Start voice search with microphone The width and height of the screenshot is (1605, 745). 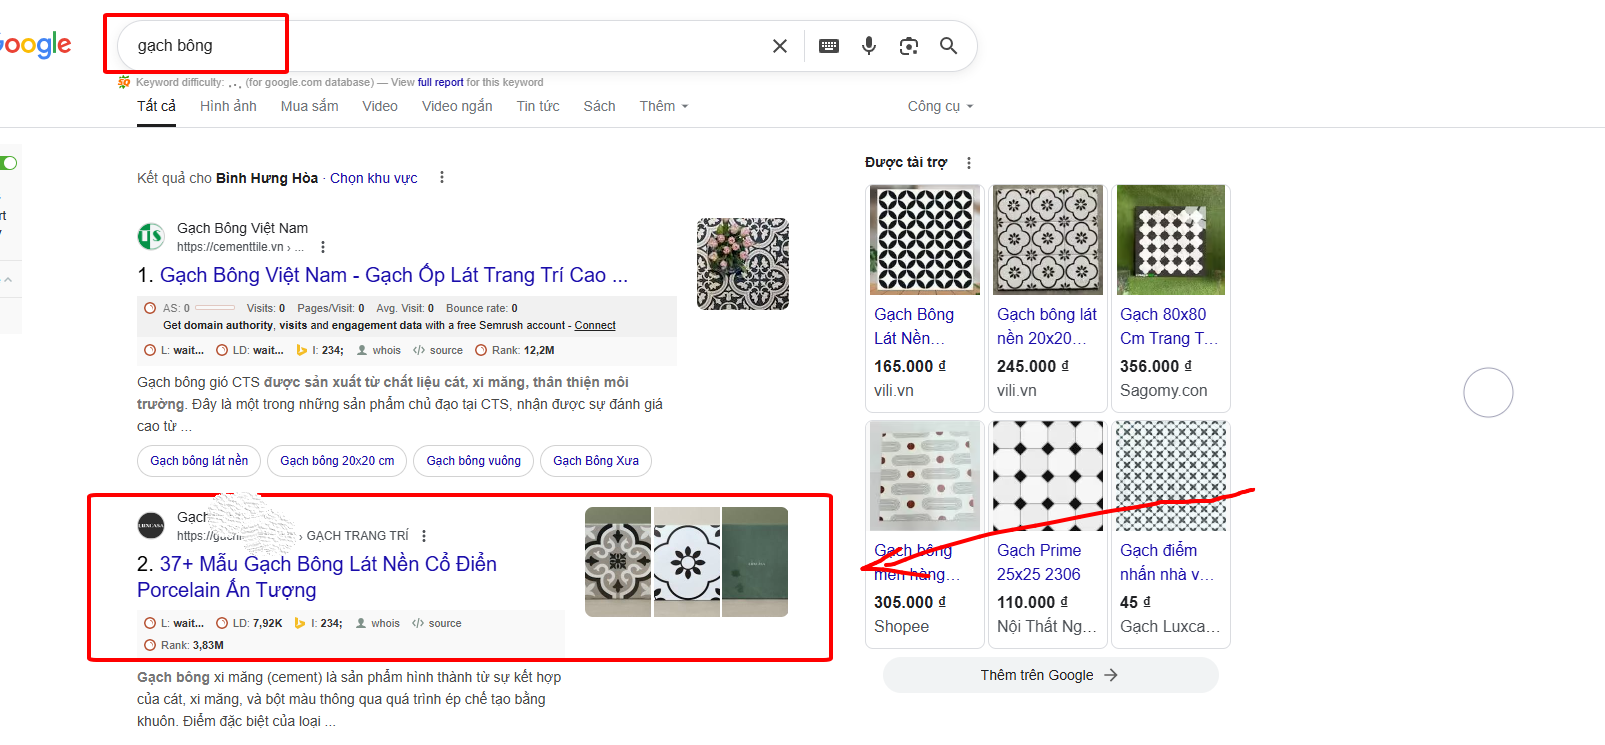869,46
